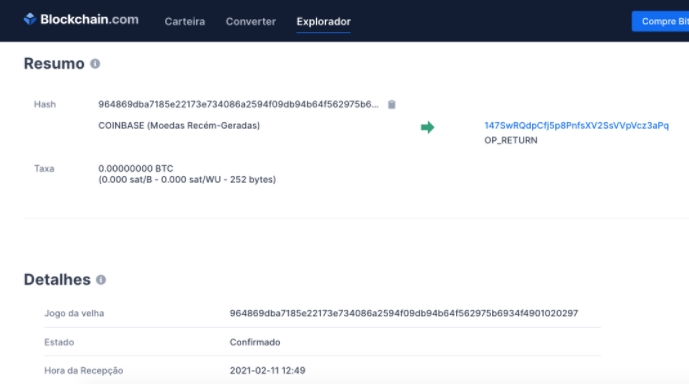This screenshot has width=689, height=384.
Task: Select the sat/B 252 bytes fee detail
Action: (x=187, y=180)
